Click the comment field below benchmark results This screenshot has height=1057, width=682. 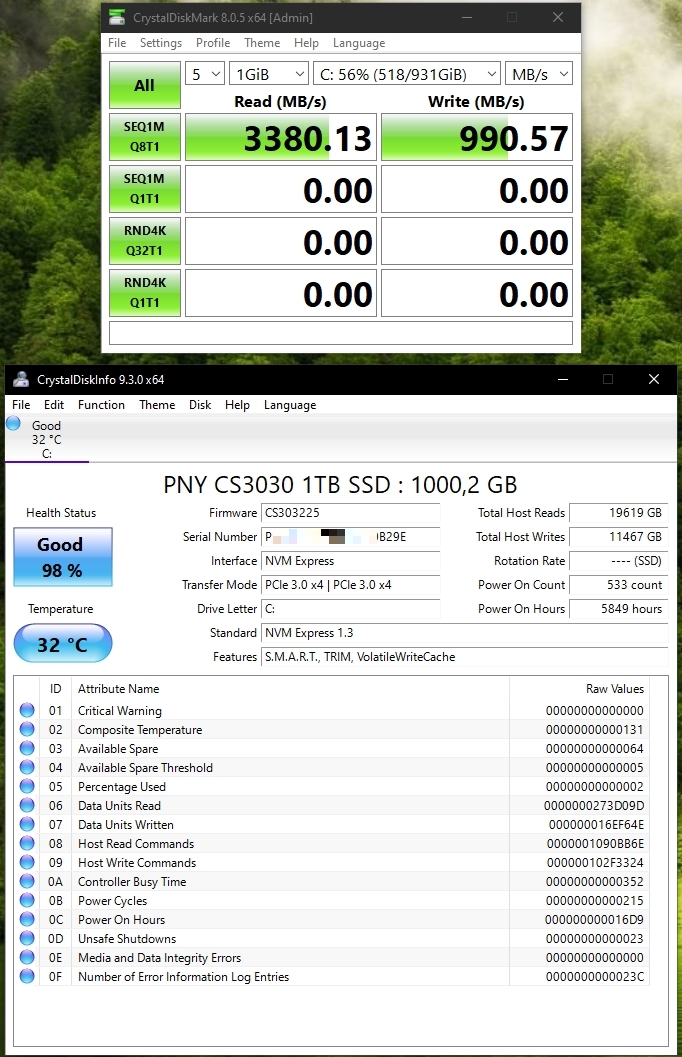pos(341,333)
